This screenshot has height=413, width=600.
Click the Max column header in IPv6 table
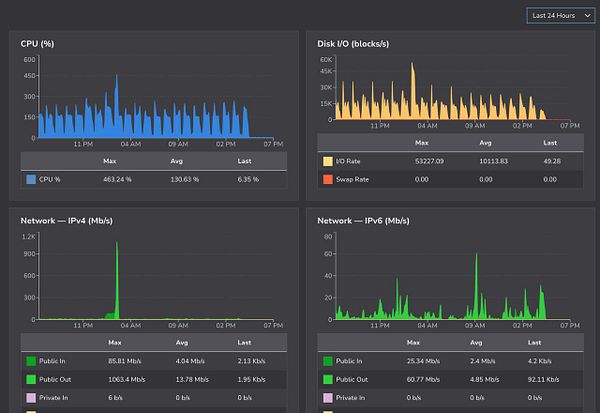click(x=413, y=343)
